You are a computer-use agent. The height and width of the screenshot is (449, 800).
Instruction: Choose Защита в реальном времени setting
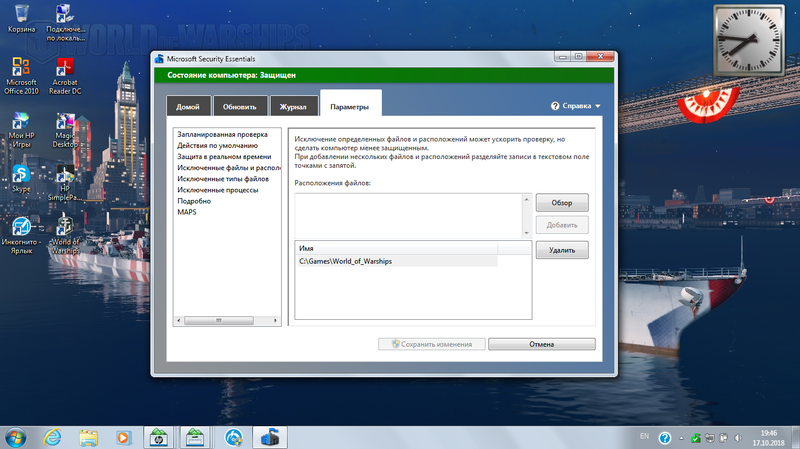[x=224, y=157]
